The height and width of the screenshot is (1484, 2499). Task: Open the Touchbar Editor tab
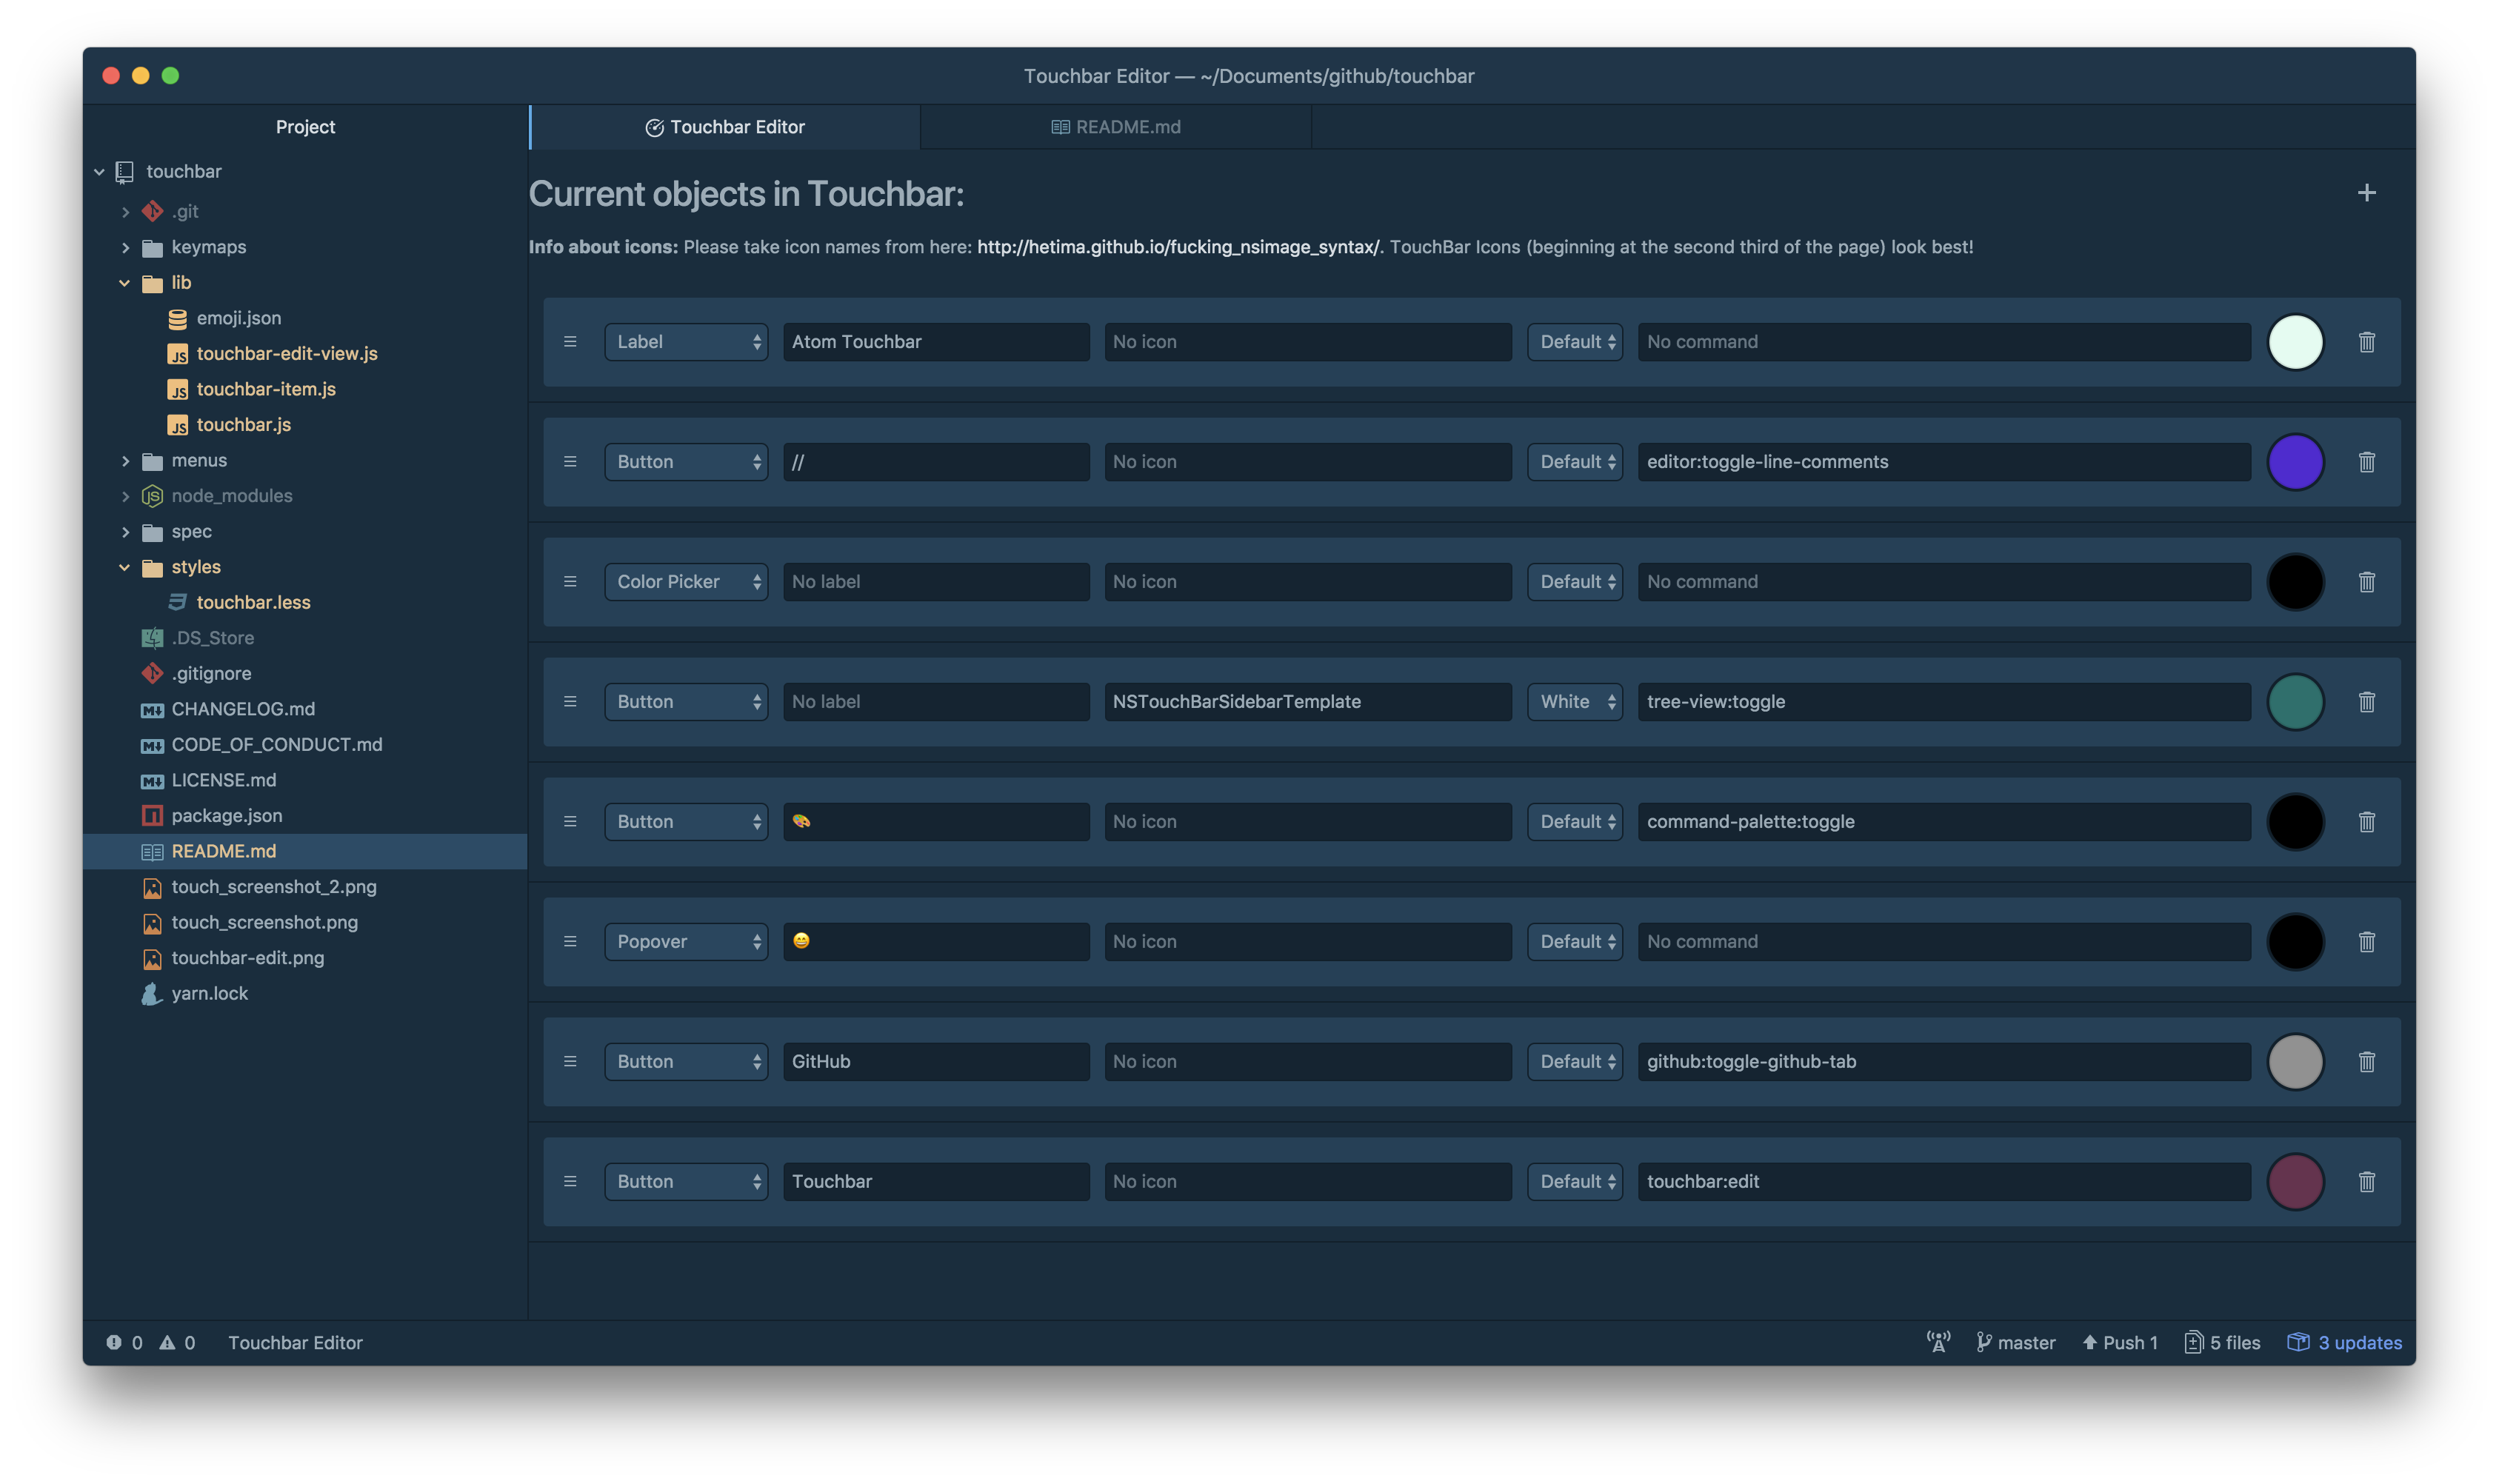coord(724,125)
